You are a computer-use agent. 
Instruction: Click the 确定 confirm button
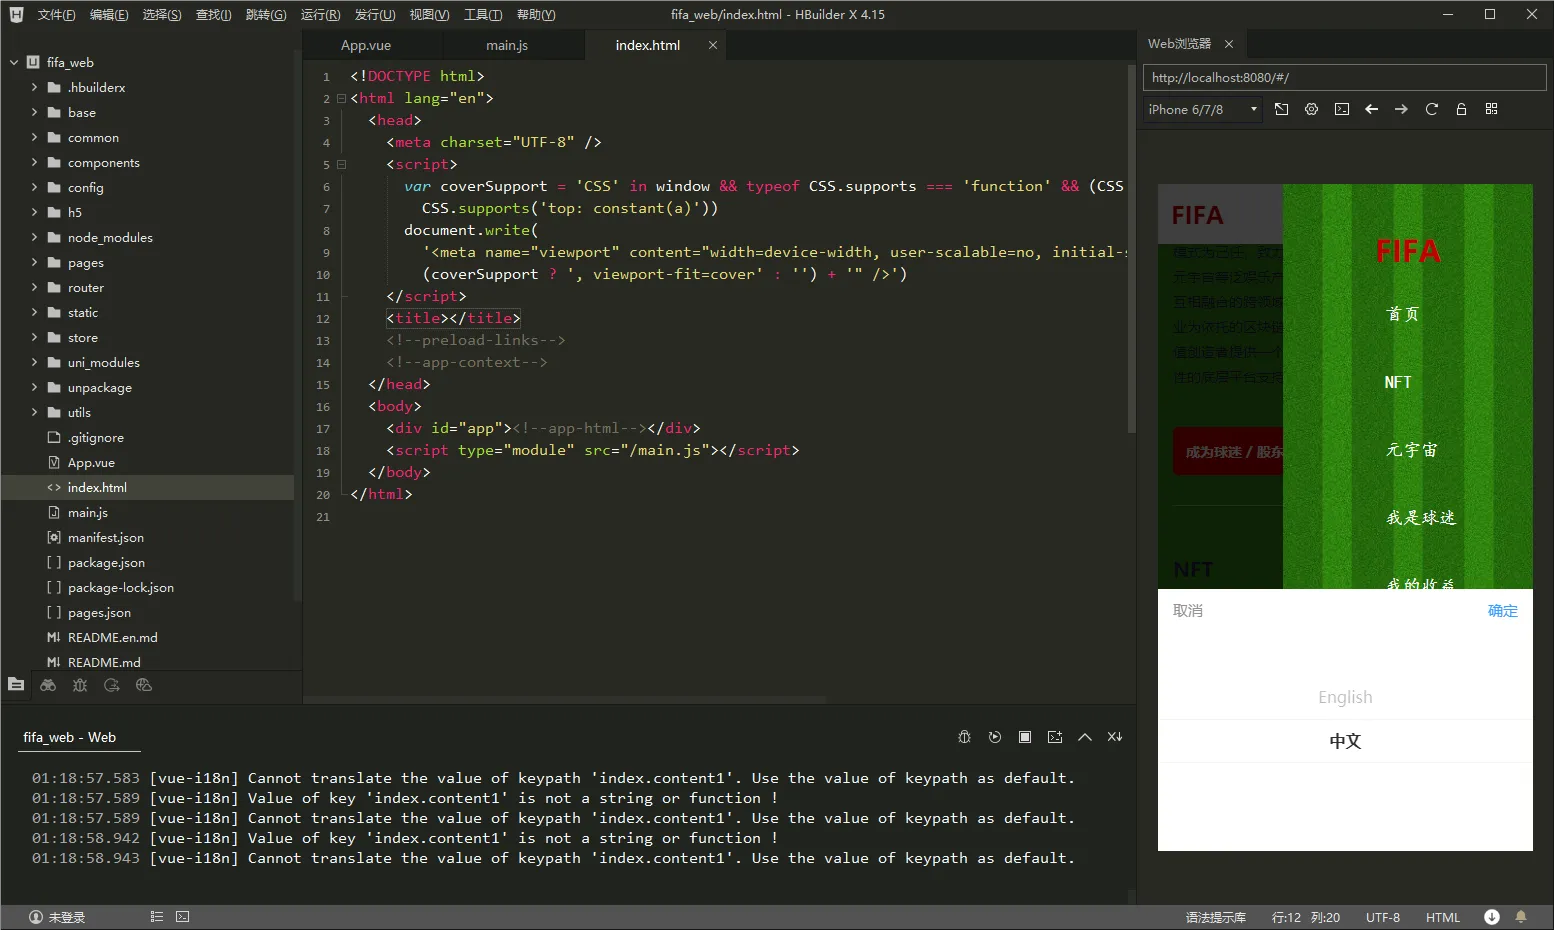point(1502,610)
